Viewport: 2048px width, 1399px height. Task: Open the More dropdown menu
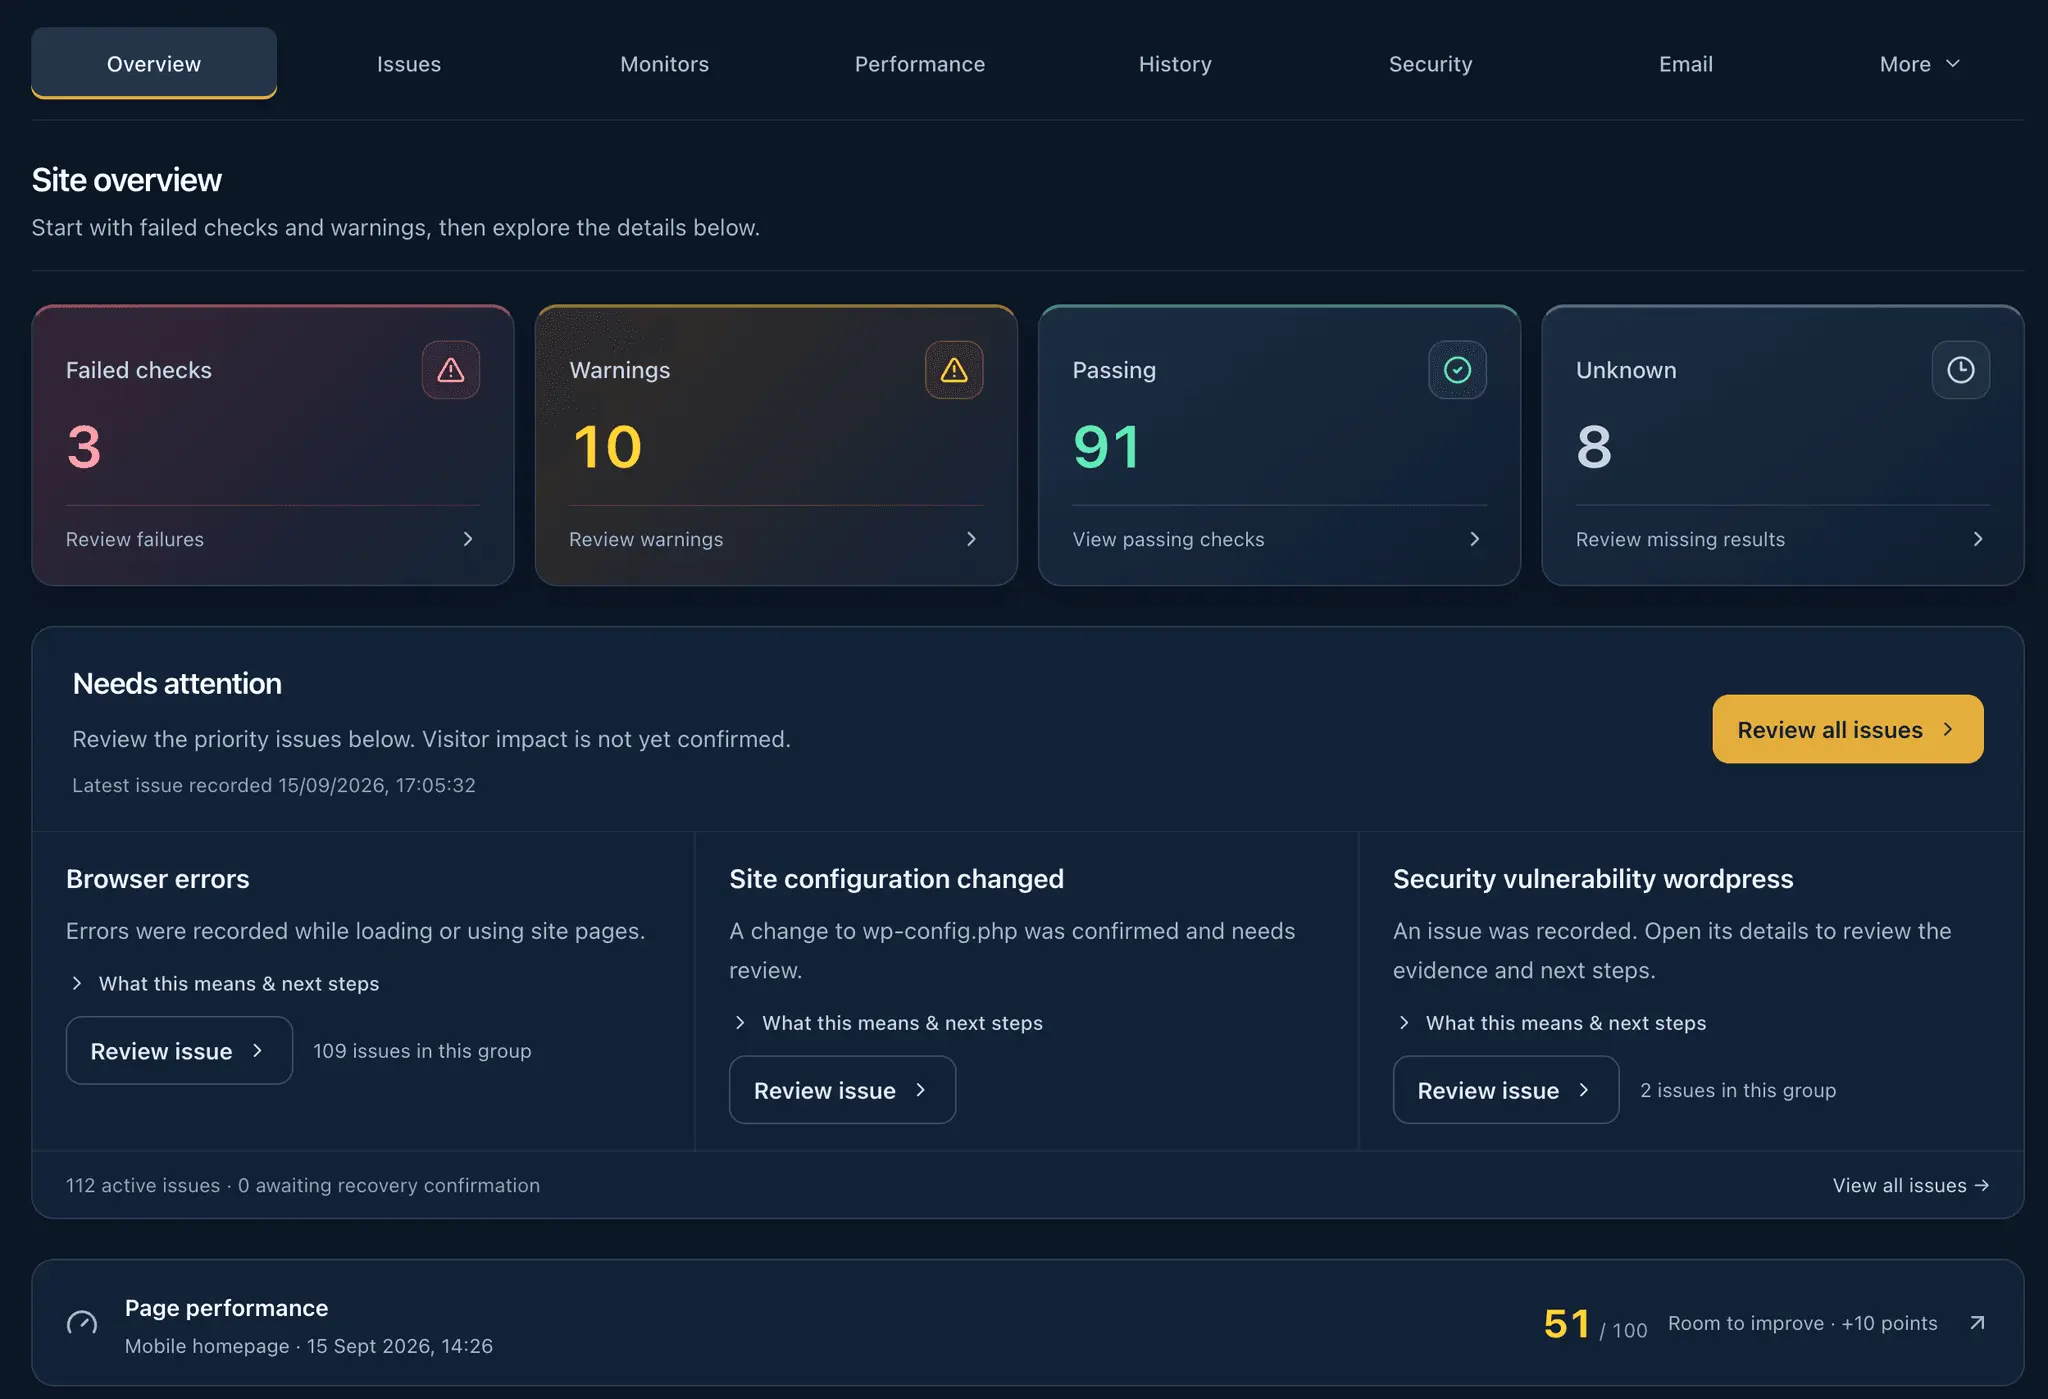[x=1920, y=64]
